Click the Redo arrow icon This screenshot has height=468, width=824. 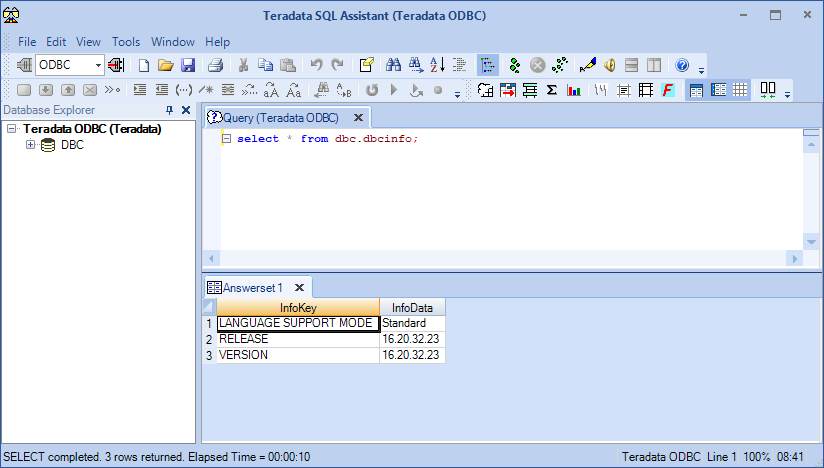[338, 65]
